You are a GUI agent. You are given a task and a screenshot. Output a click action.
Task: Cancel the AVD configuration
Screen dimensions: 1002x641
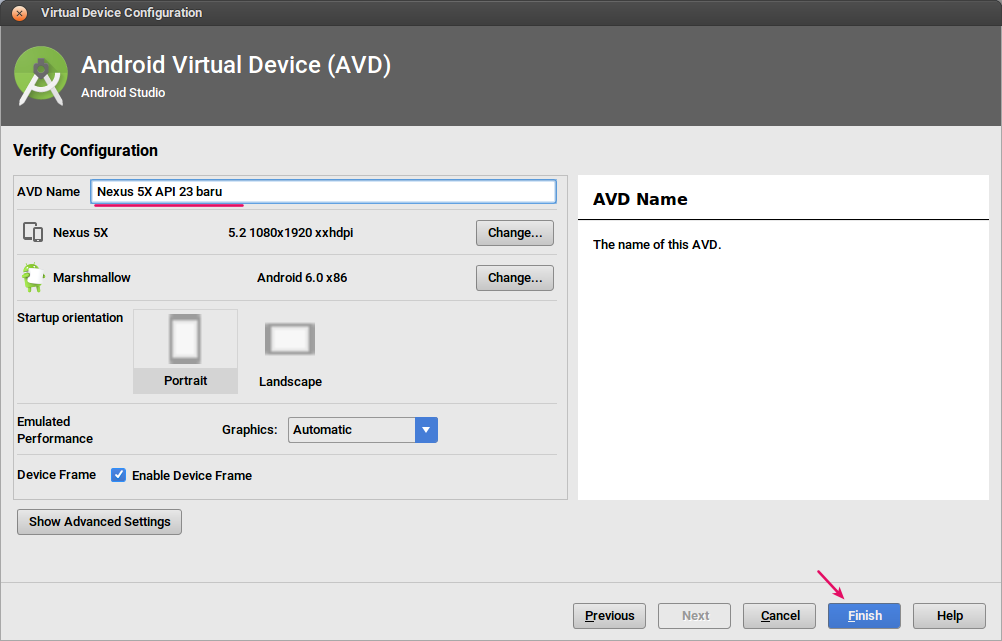pos(780,616)
